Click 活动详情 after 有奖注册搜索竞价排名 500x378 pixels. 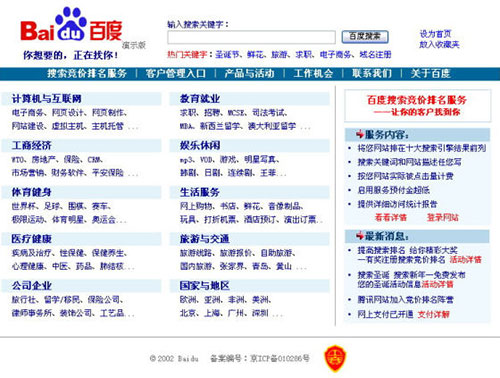465,259
